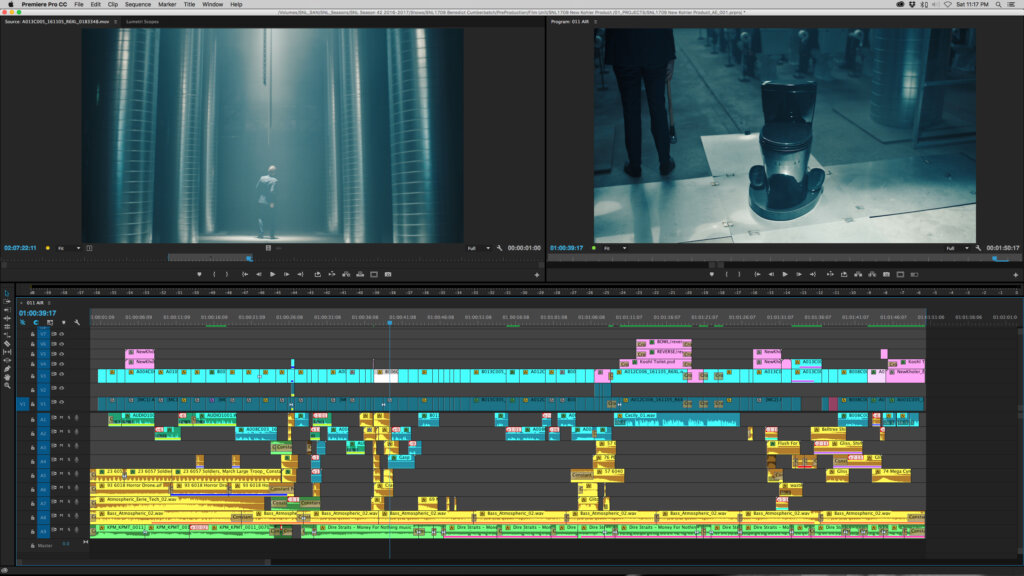Click Overwrite in the Source monitor
Screen dimensions: 1024x576
tap(360, 275)
